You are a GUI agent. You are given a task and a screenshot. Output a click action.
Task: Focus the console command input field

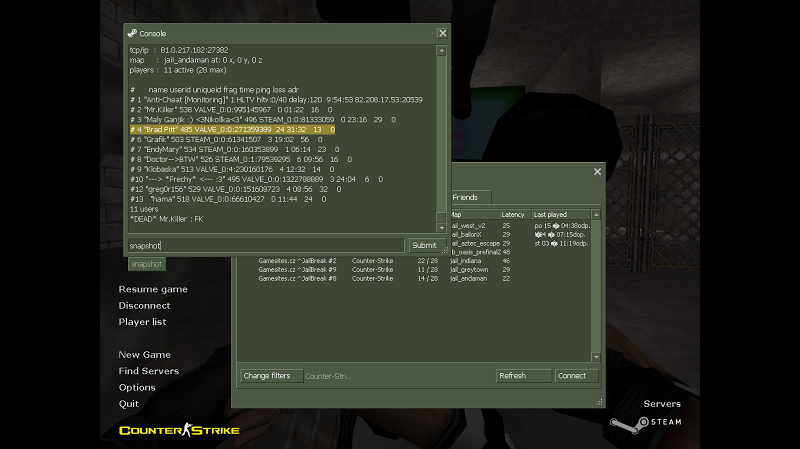click(266, 245)
